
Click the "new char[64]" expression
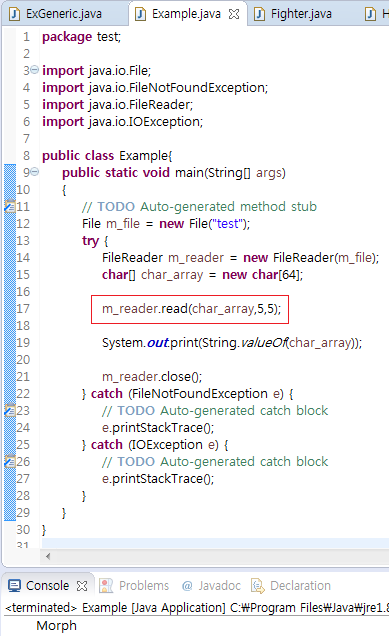pos(261,274)
